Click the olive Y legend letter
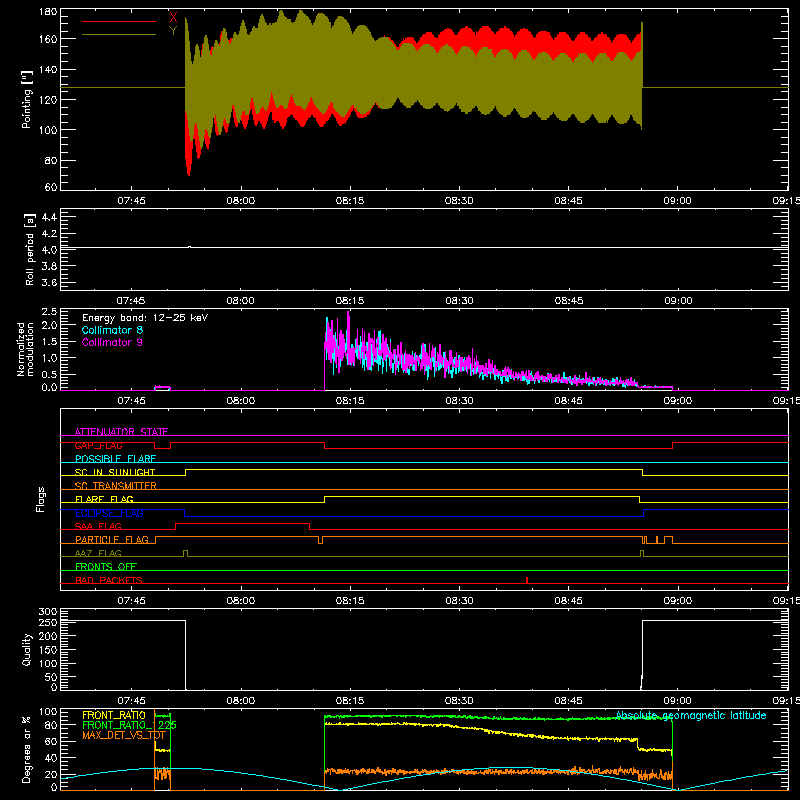The width and height of the screenshot is (800, 800). coord(173,31)
